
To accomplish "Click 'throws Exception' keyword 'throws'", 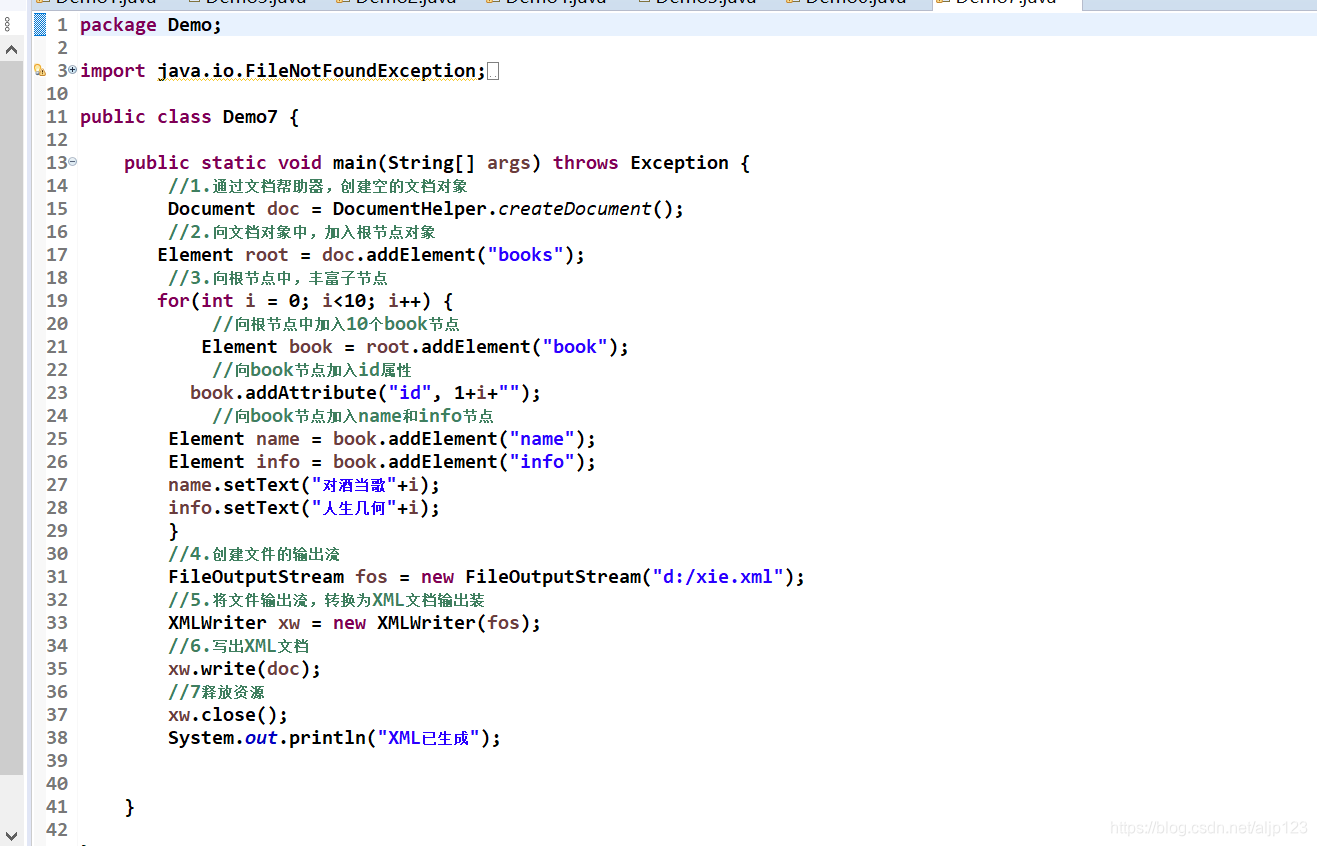I will [585, 163].
